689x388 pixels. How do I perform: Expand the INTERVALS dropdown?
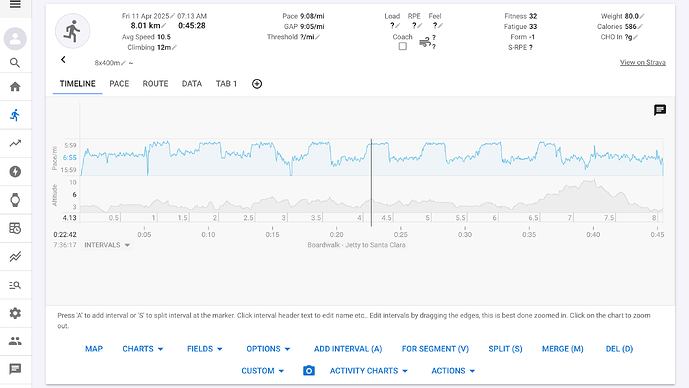pyautogui.click(x=107, y=245)
